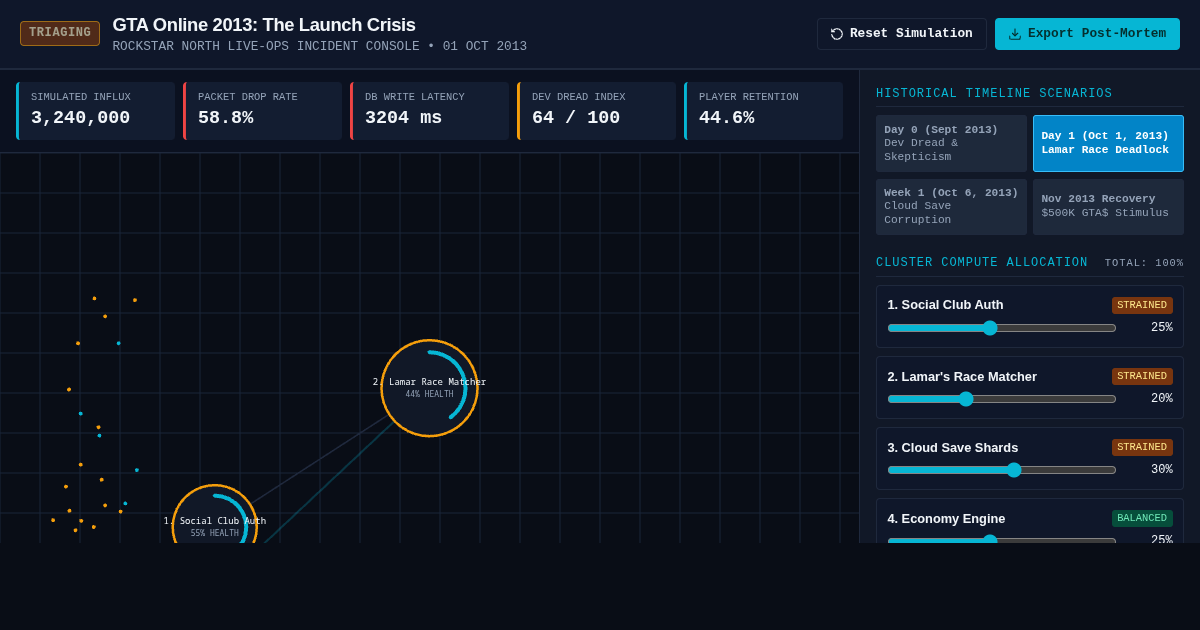
Task: Select Day 1 Lamar Race Deadlock scenario
Action: pos(1108,143)
